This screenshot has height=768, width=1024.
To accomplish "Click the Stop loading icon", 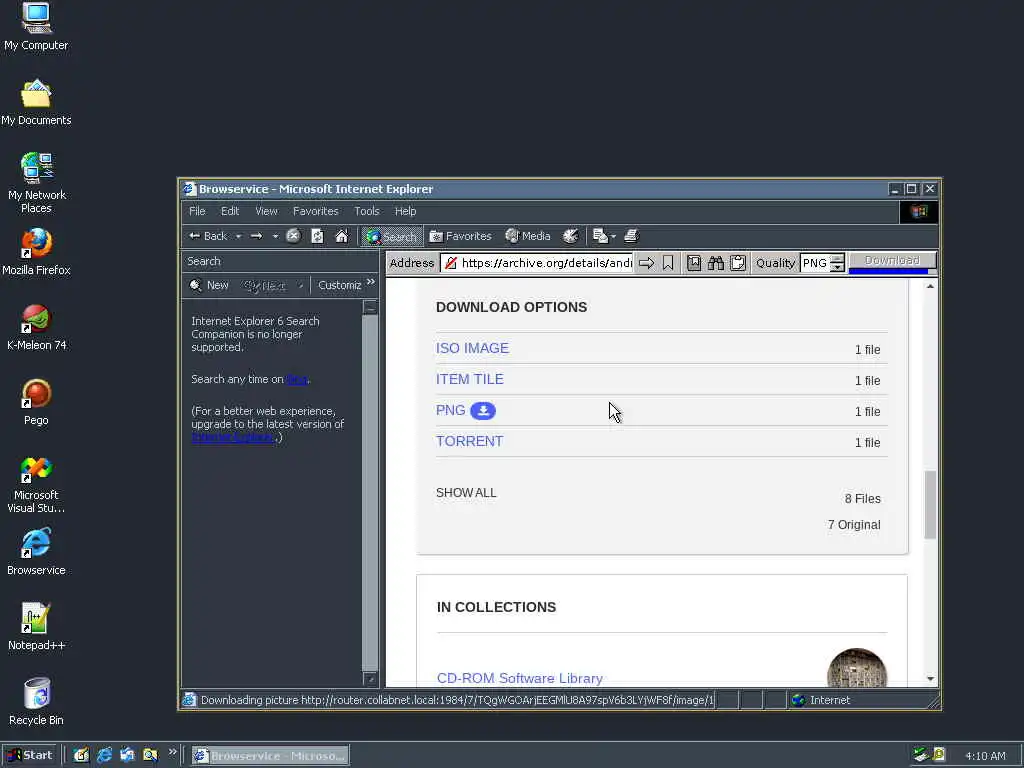I will pyautogui.click(x=293, y=236).
